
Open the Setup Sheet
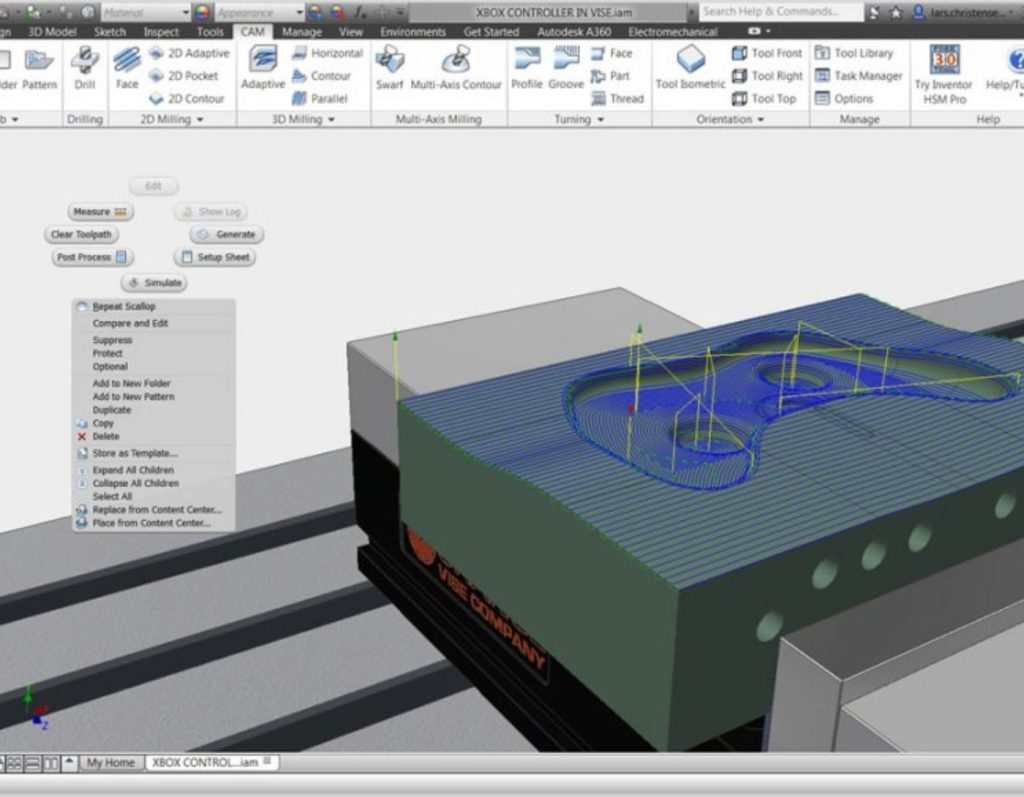click(215, 257)
